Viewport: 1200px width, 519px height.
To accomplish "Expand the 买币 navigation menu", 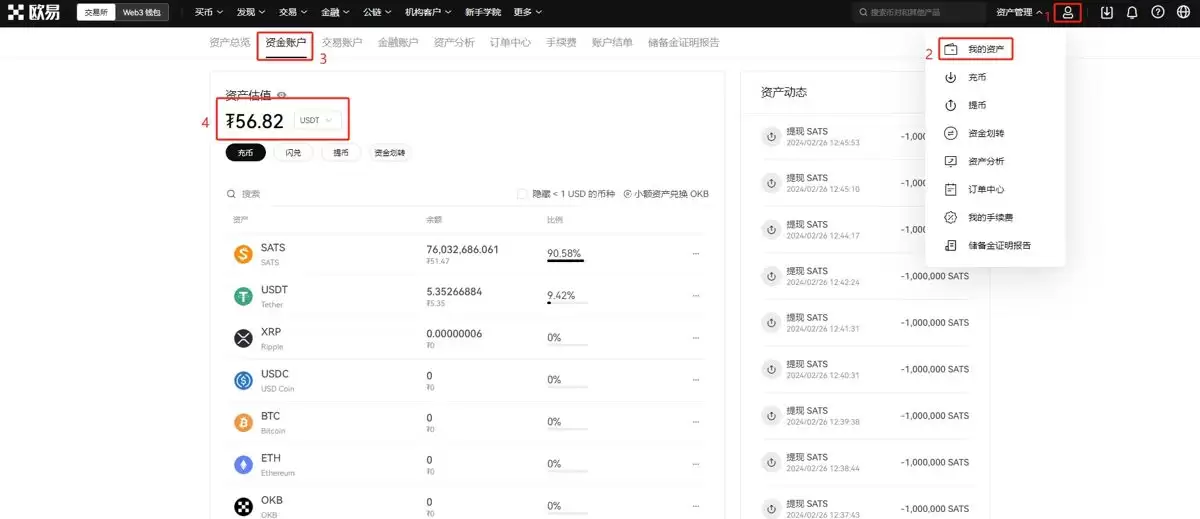I will click(x=207, y=13).
